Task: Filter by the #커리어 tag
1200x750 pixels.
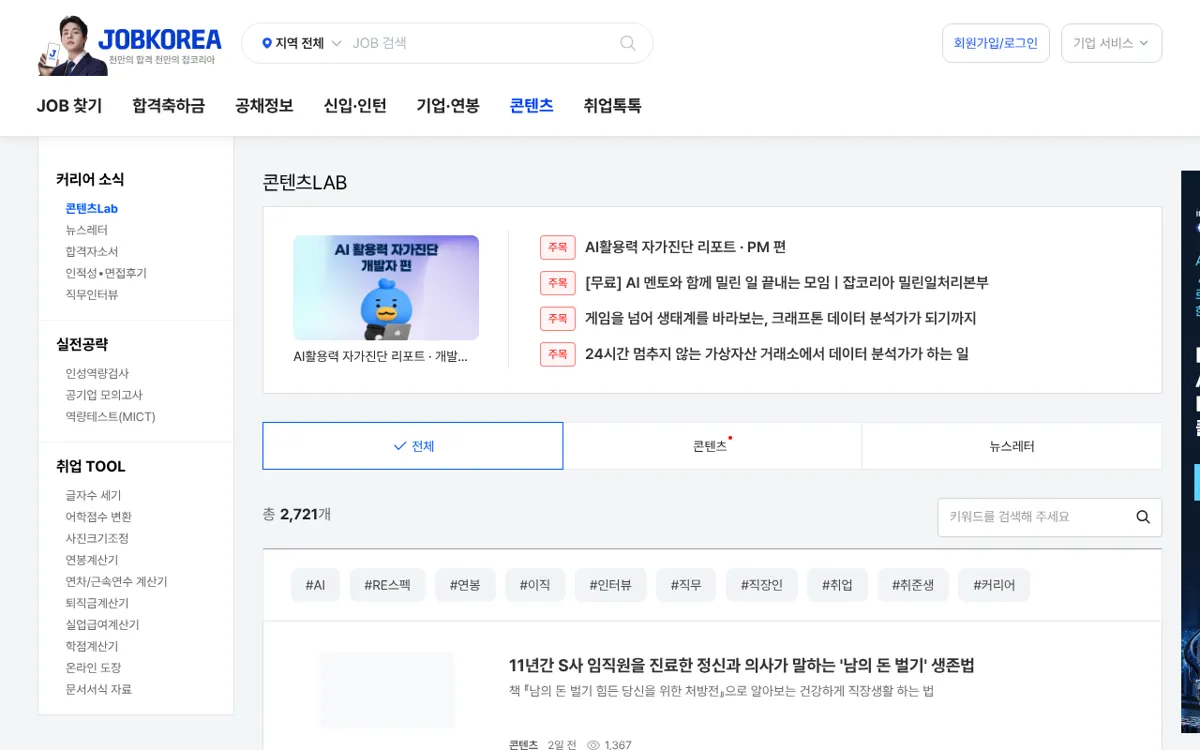Action: click(994, 585)
